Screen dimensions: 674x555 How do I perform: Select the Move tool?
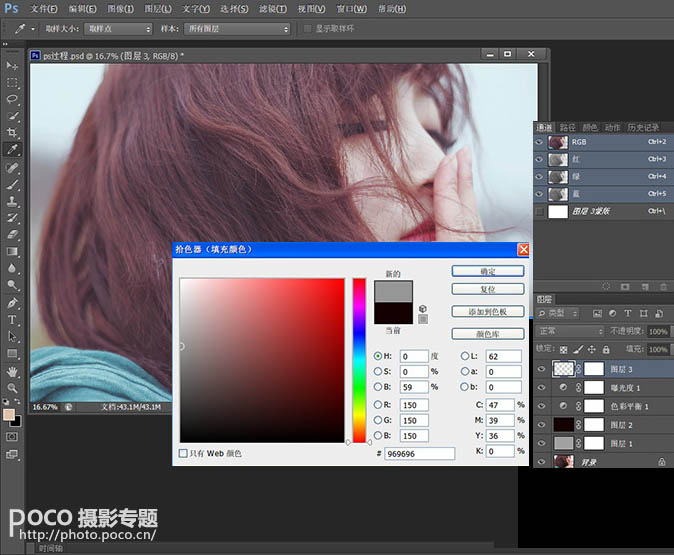13,65
